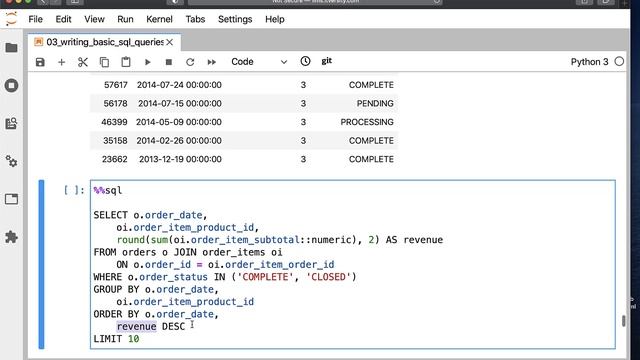
Task: Run the selected cell play icon
Action: coord(147,62)
